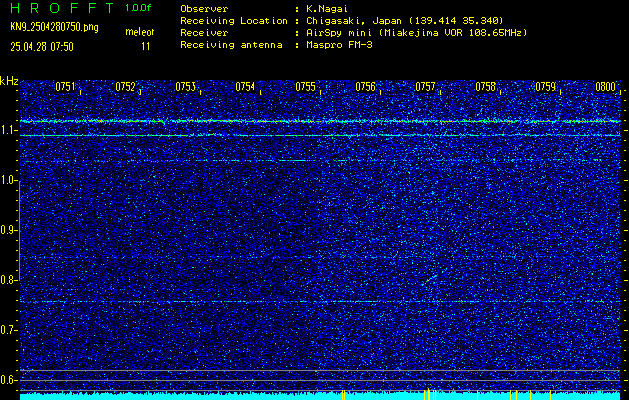Click the 0.9 frequency axis label
The image size is (629, 400).
8,230
